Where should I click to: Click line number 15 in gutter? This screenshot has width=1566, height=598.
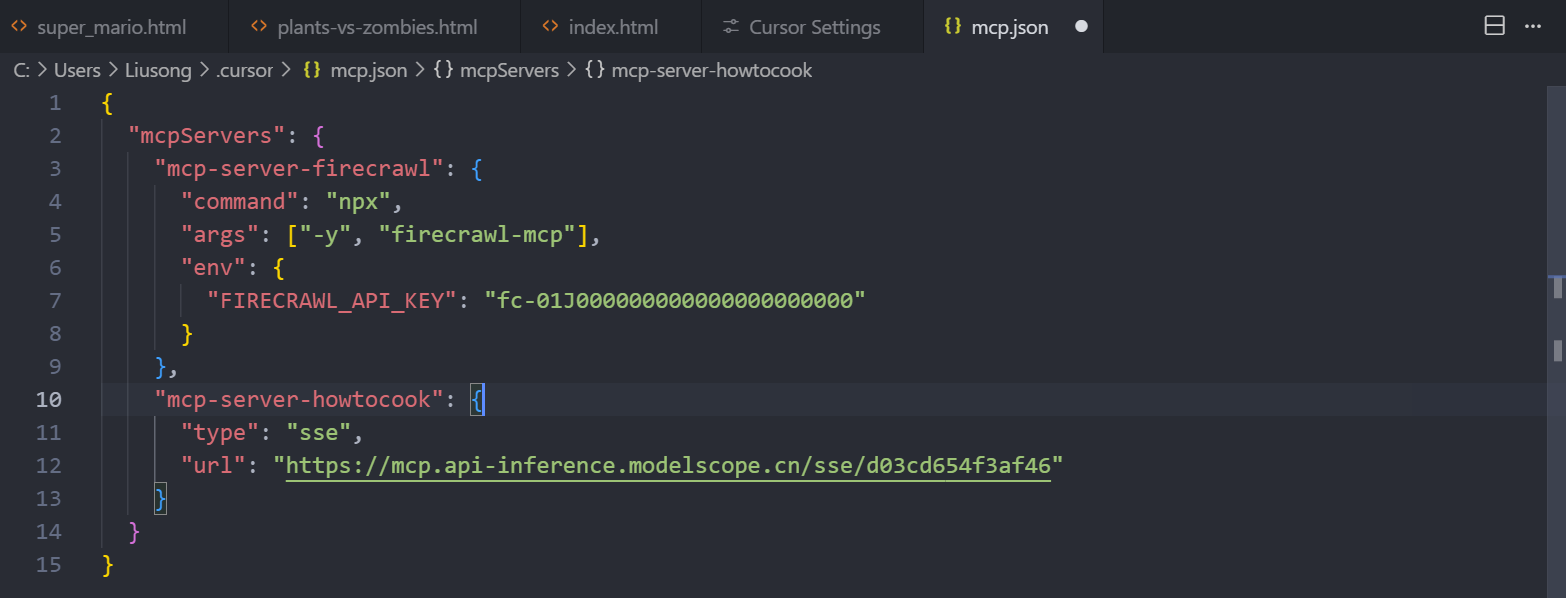coord(49,565)
